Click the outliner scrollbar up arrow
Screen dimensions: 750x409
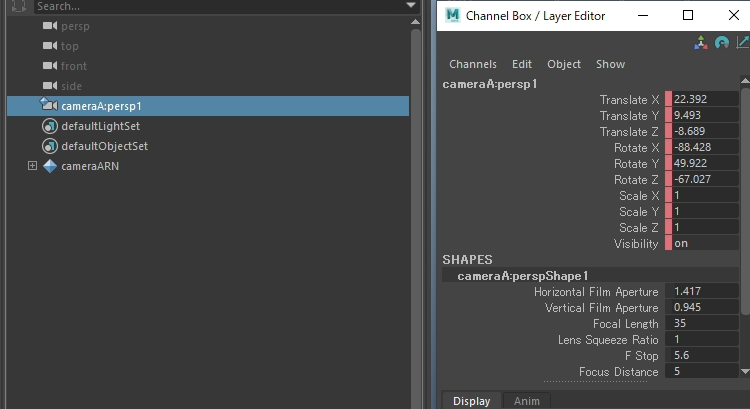[415, 22]
